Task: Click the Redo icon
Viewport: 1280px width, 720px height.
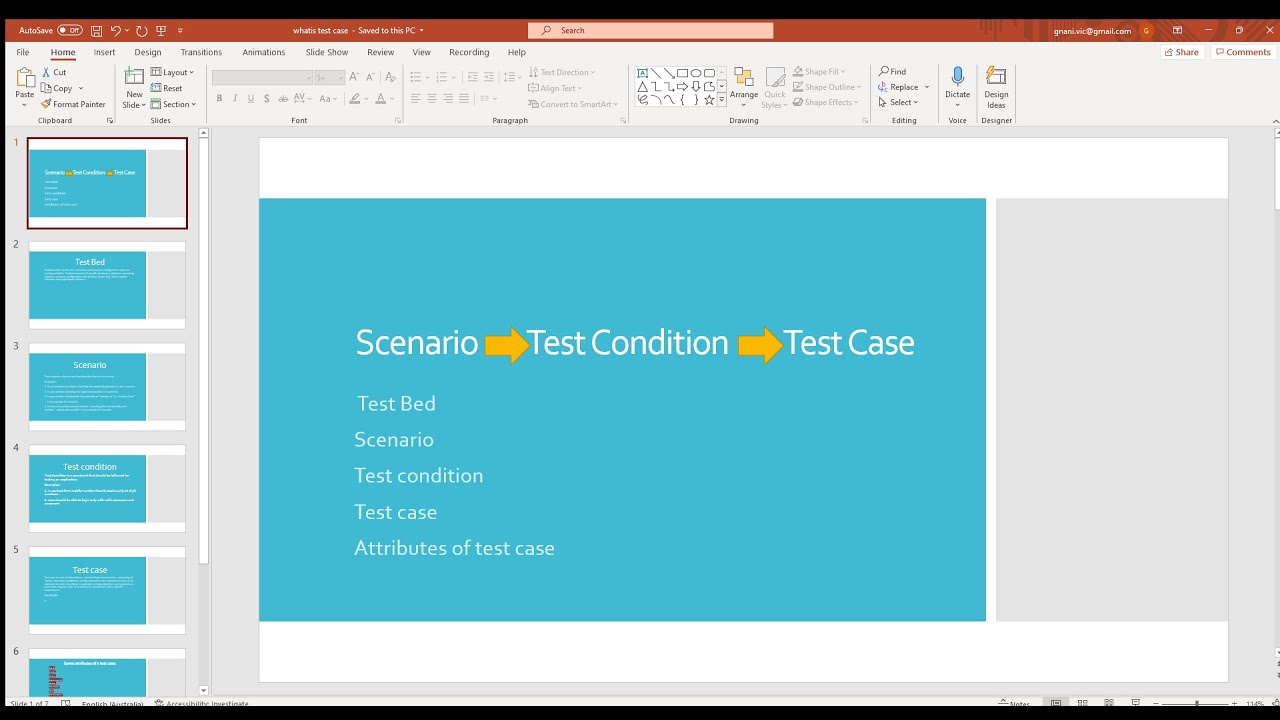Action: [x=142, y=31]
